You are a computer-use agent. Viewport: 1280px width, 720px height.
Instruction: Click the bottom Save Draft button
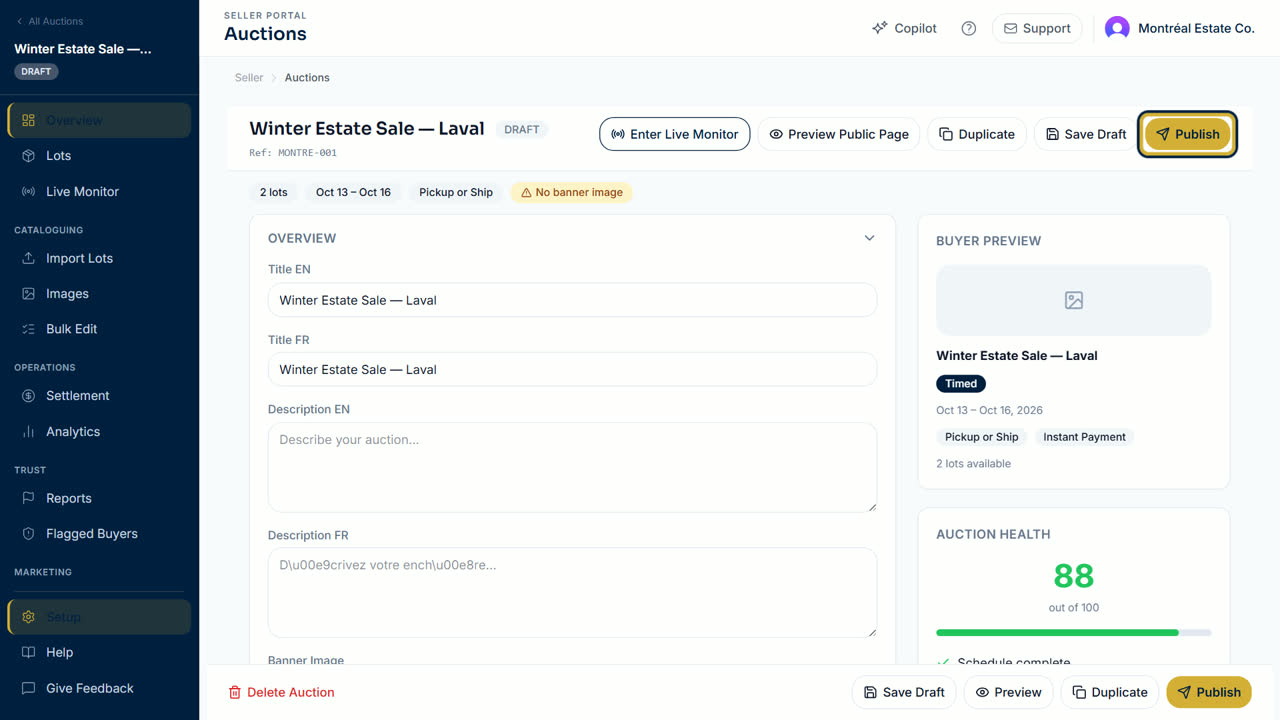904,692
